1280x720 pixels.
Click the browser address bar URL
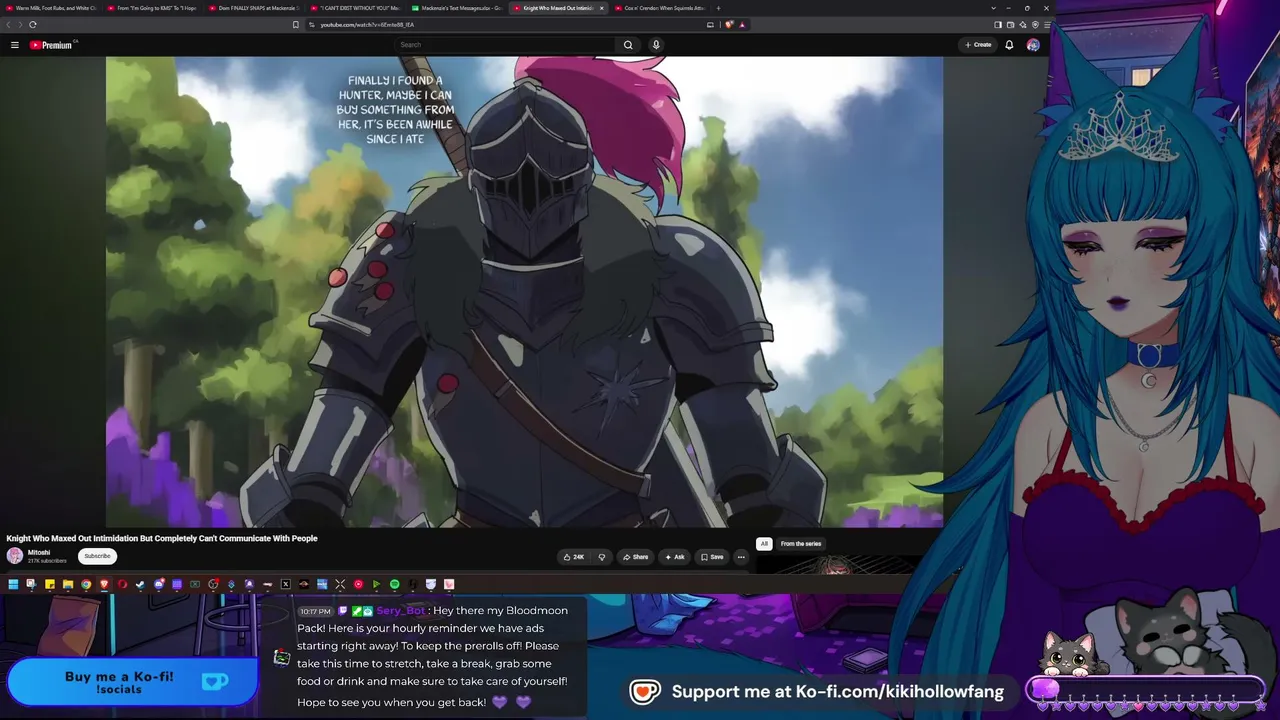coord(367,24)
